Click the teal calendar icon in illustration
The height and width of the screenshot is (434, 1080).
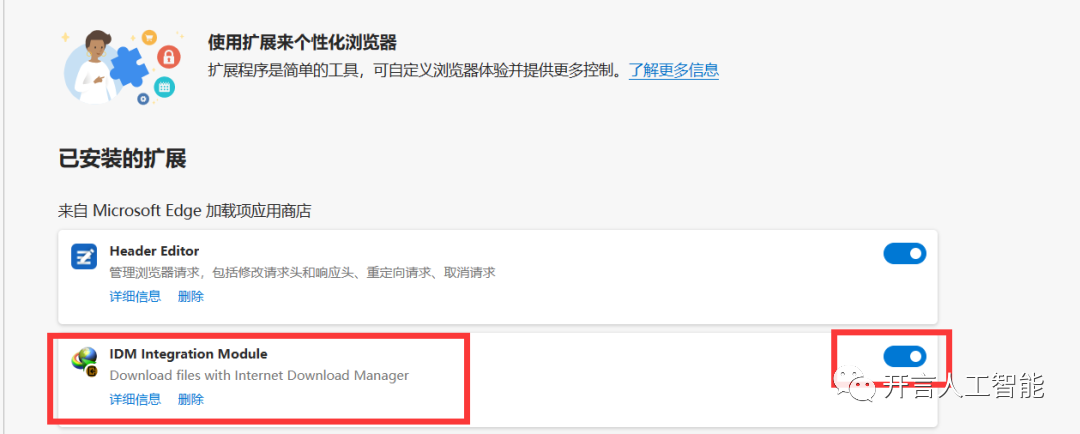(x=164, y=86)
